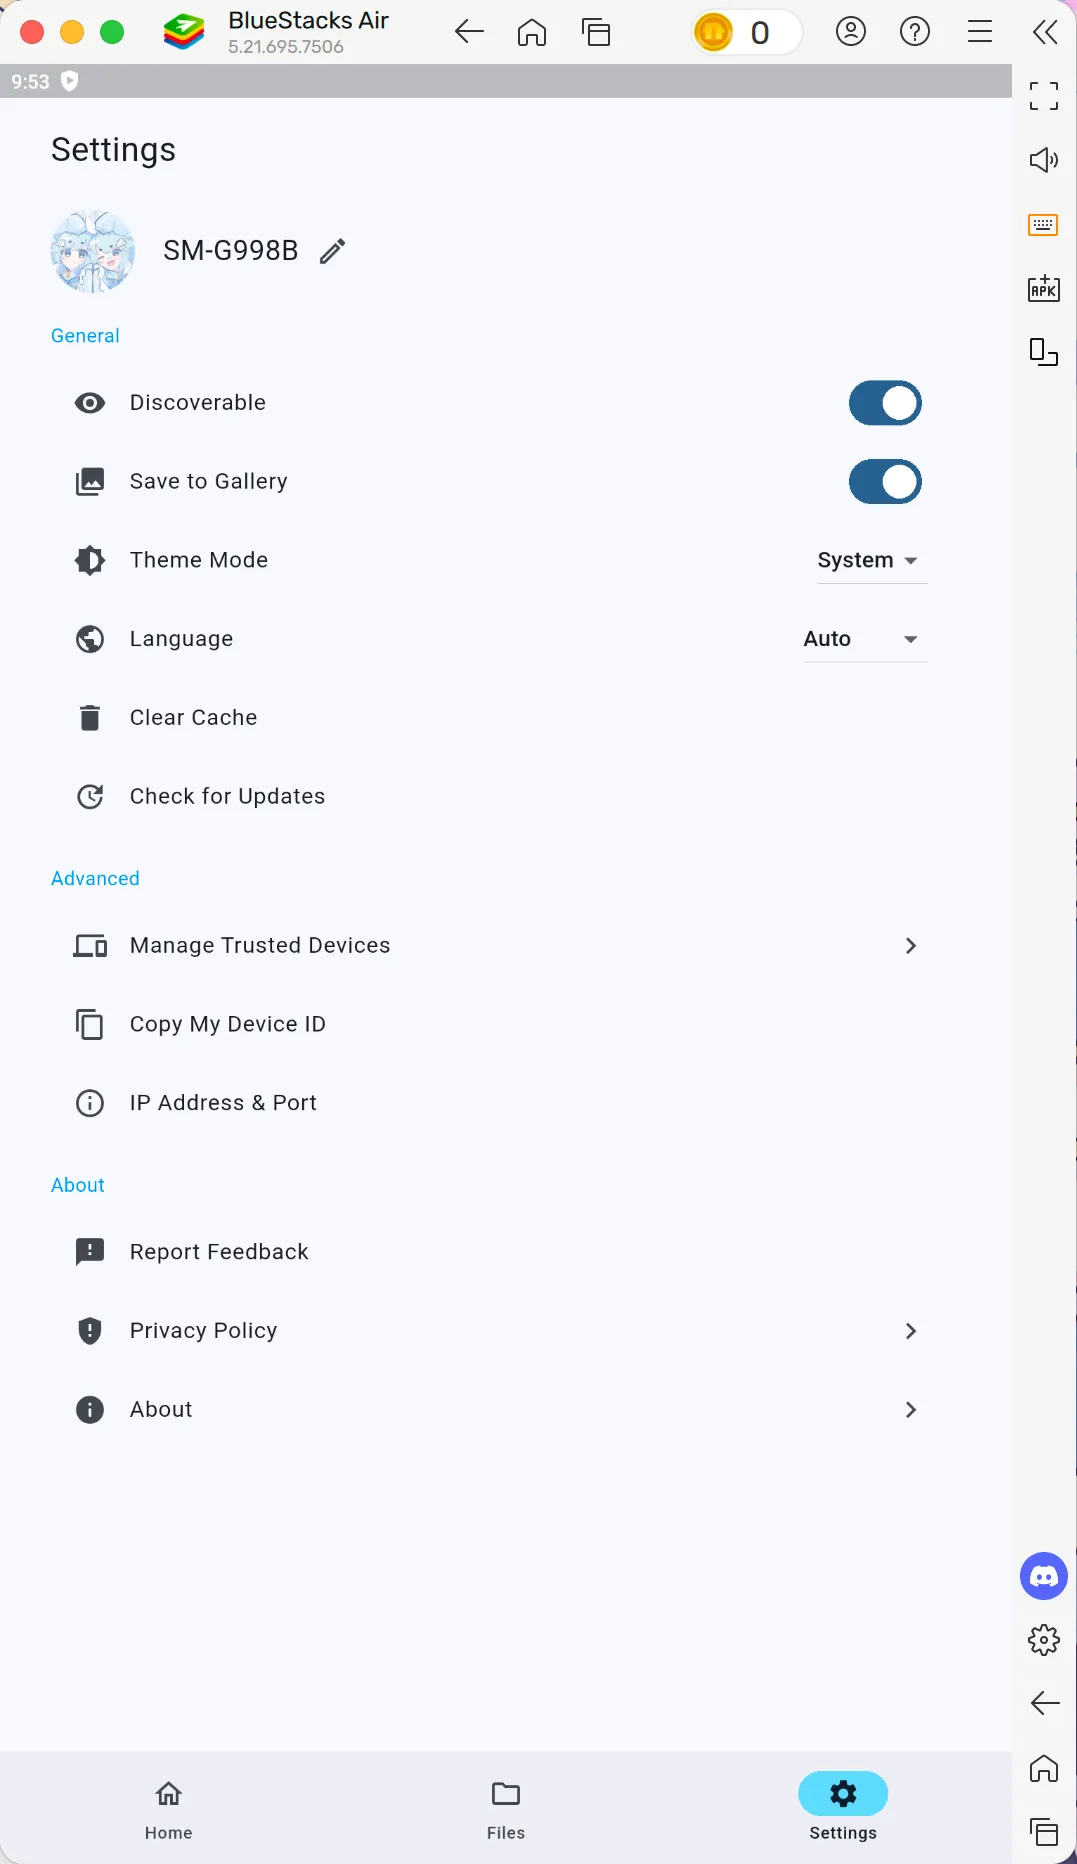1077x1864 pixels.
Task: Open the Language Auto dropdown
Action: 865,640
